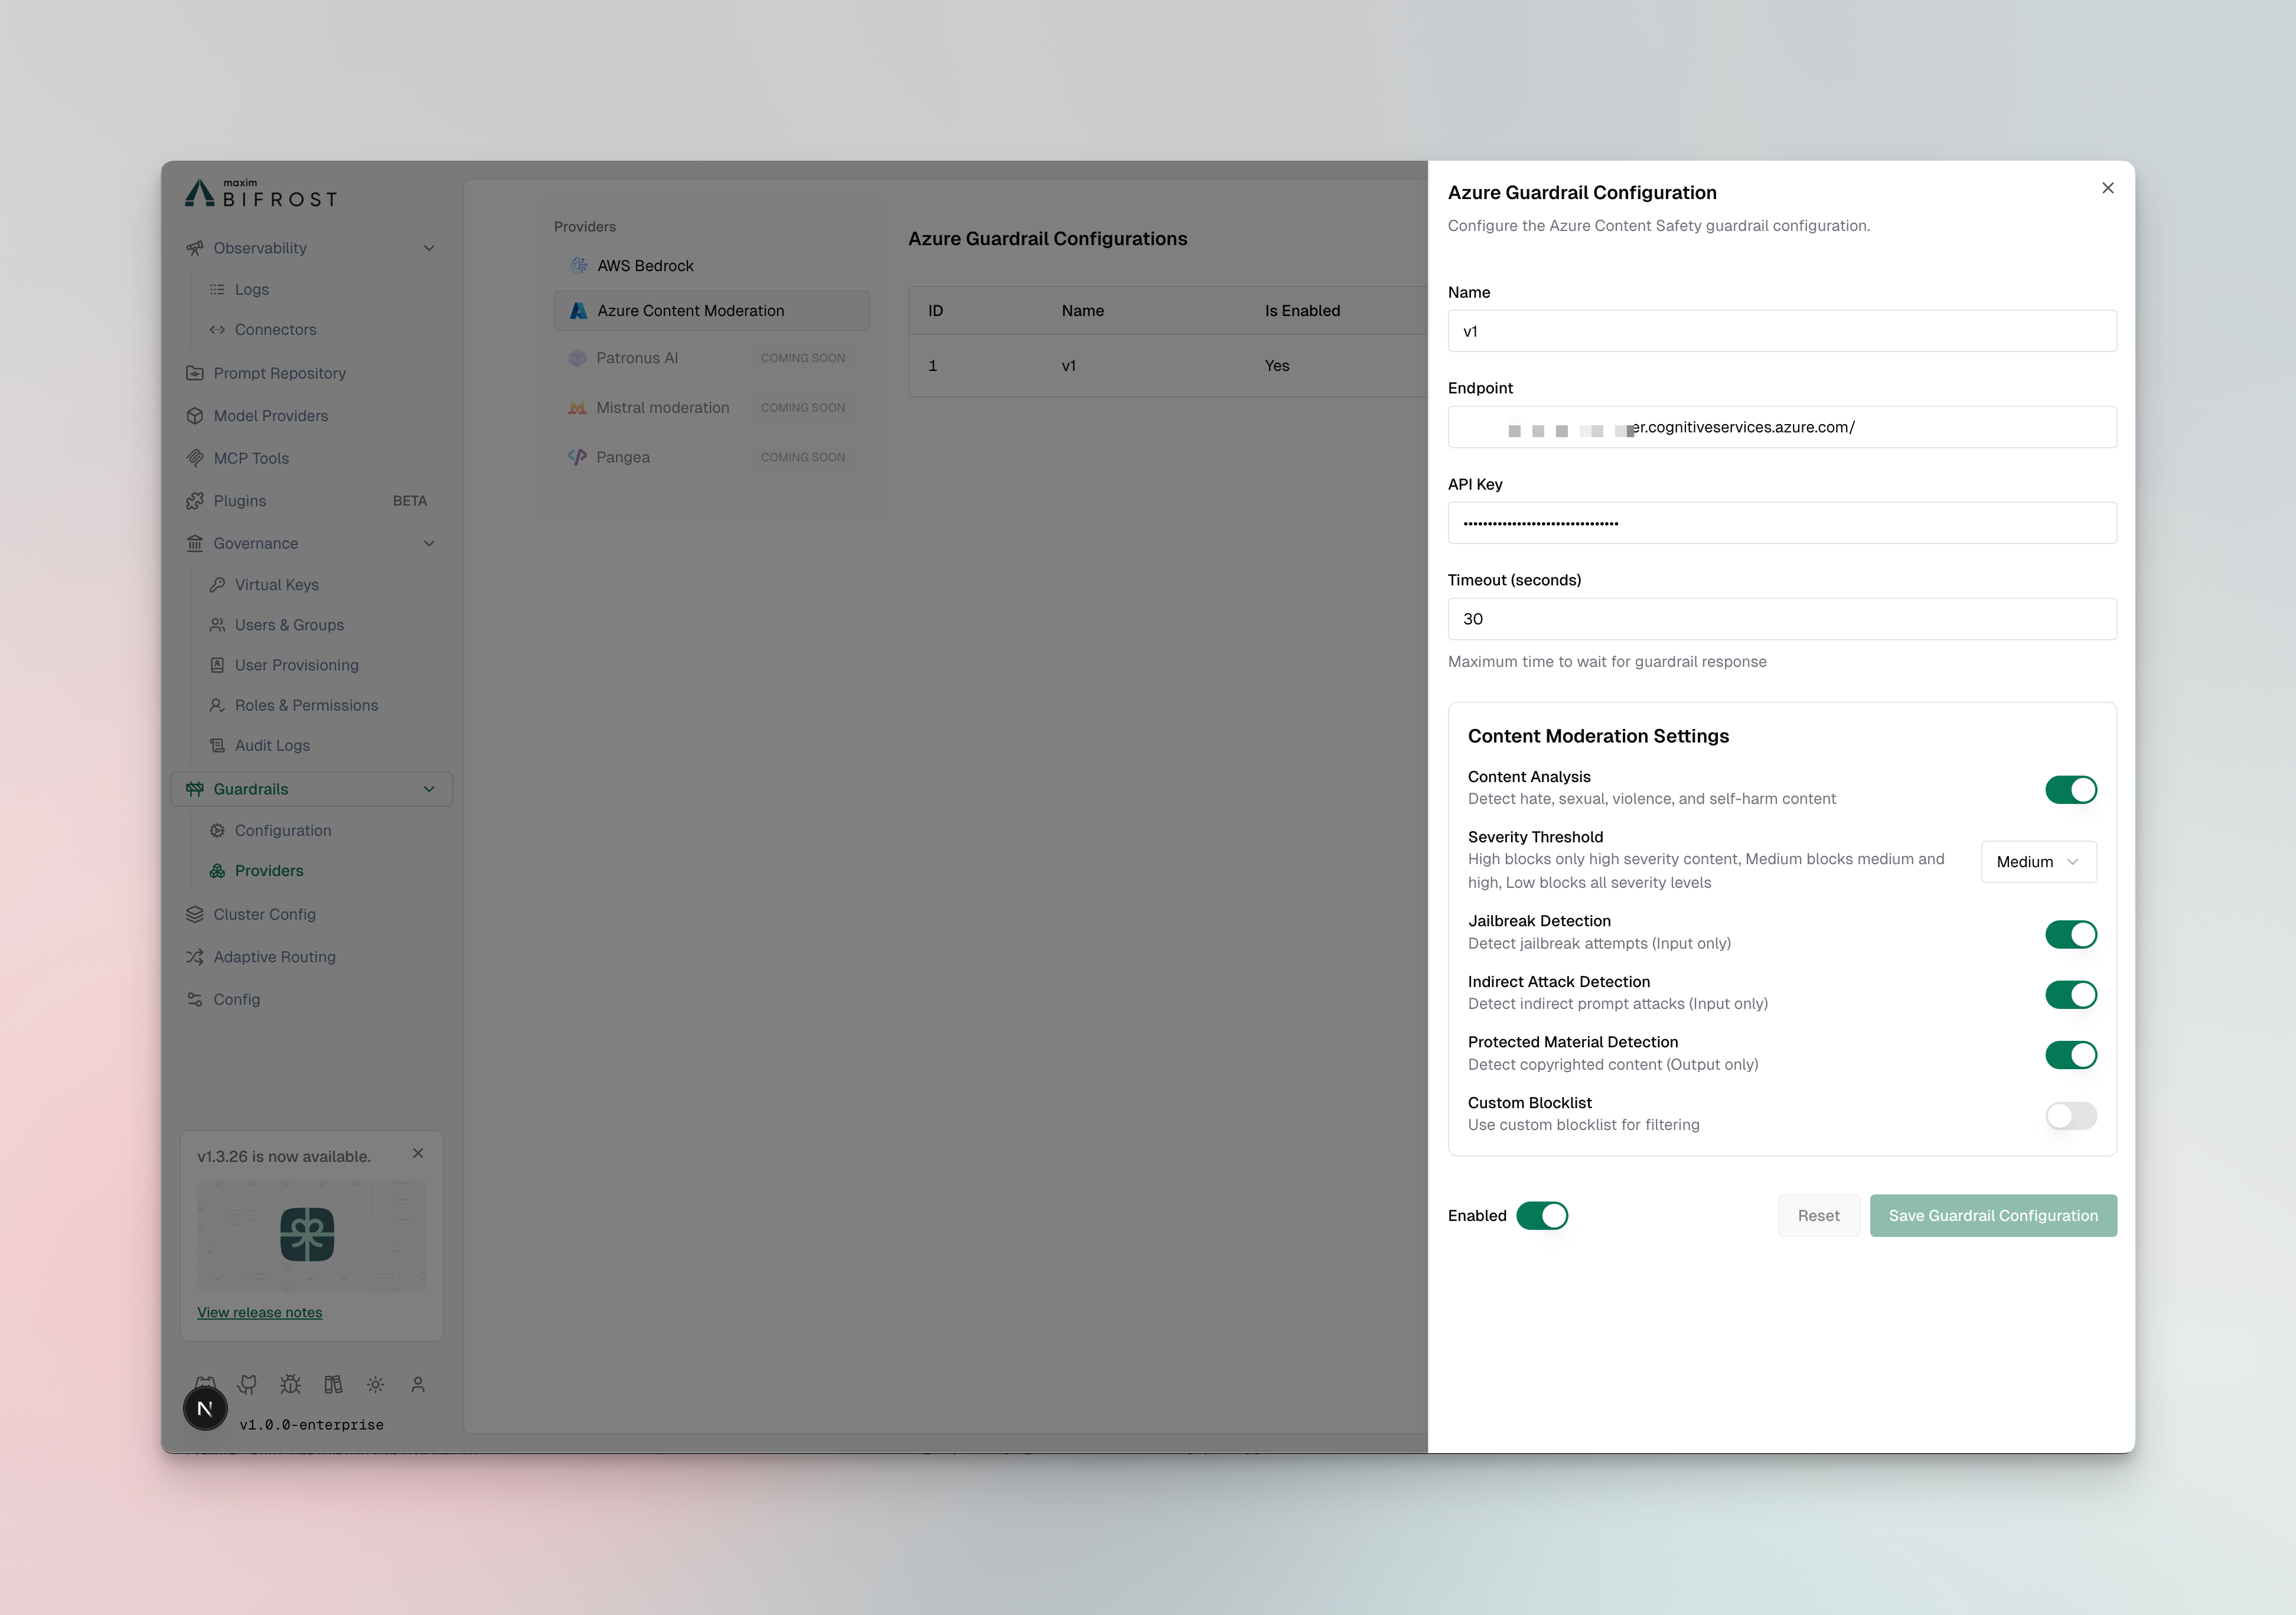This screenshot has width=2296, height=1615.
Task: Select Azure Content Moderation provider
Action: (711, 311)
